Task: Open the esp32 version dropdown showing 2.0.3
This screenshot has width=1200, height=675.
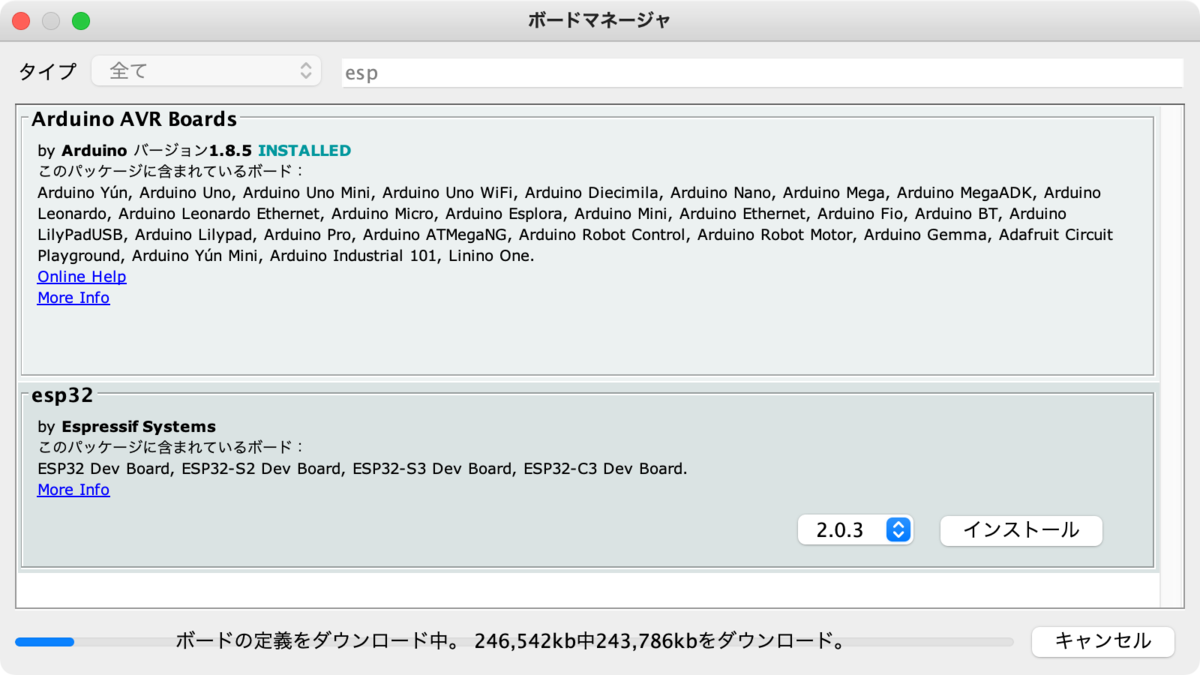Action: coord(855,530)
